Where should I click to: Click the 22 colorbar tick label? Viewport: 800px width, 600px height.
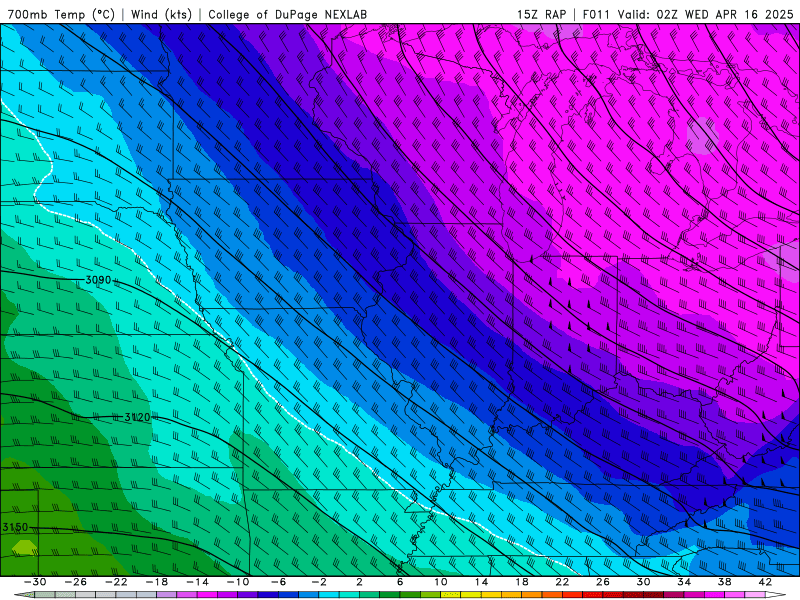point(562,582)
